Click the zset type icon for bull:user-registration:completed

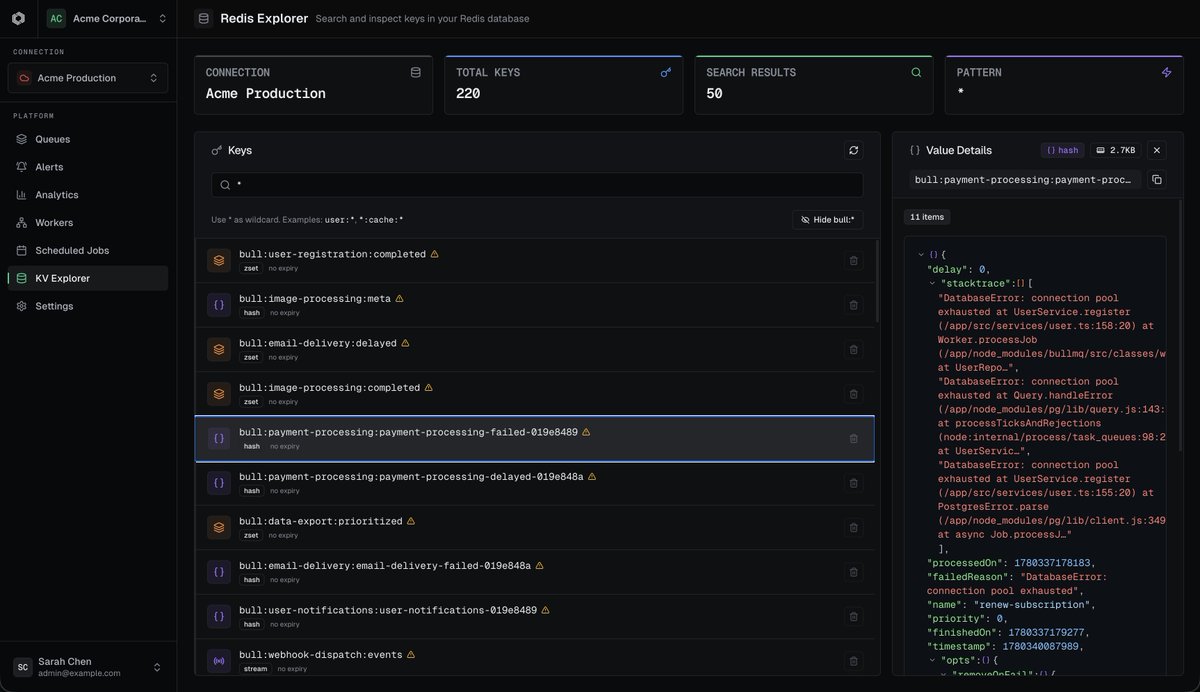pos(219,260)
